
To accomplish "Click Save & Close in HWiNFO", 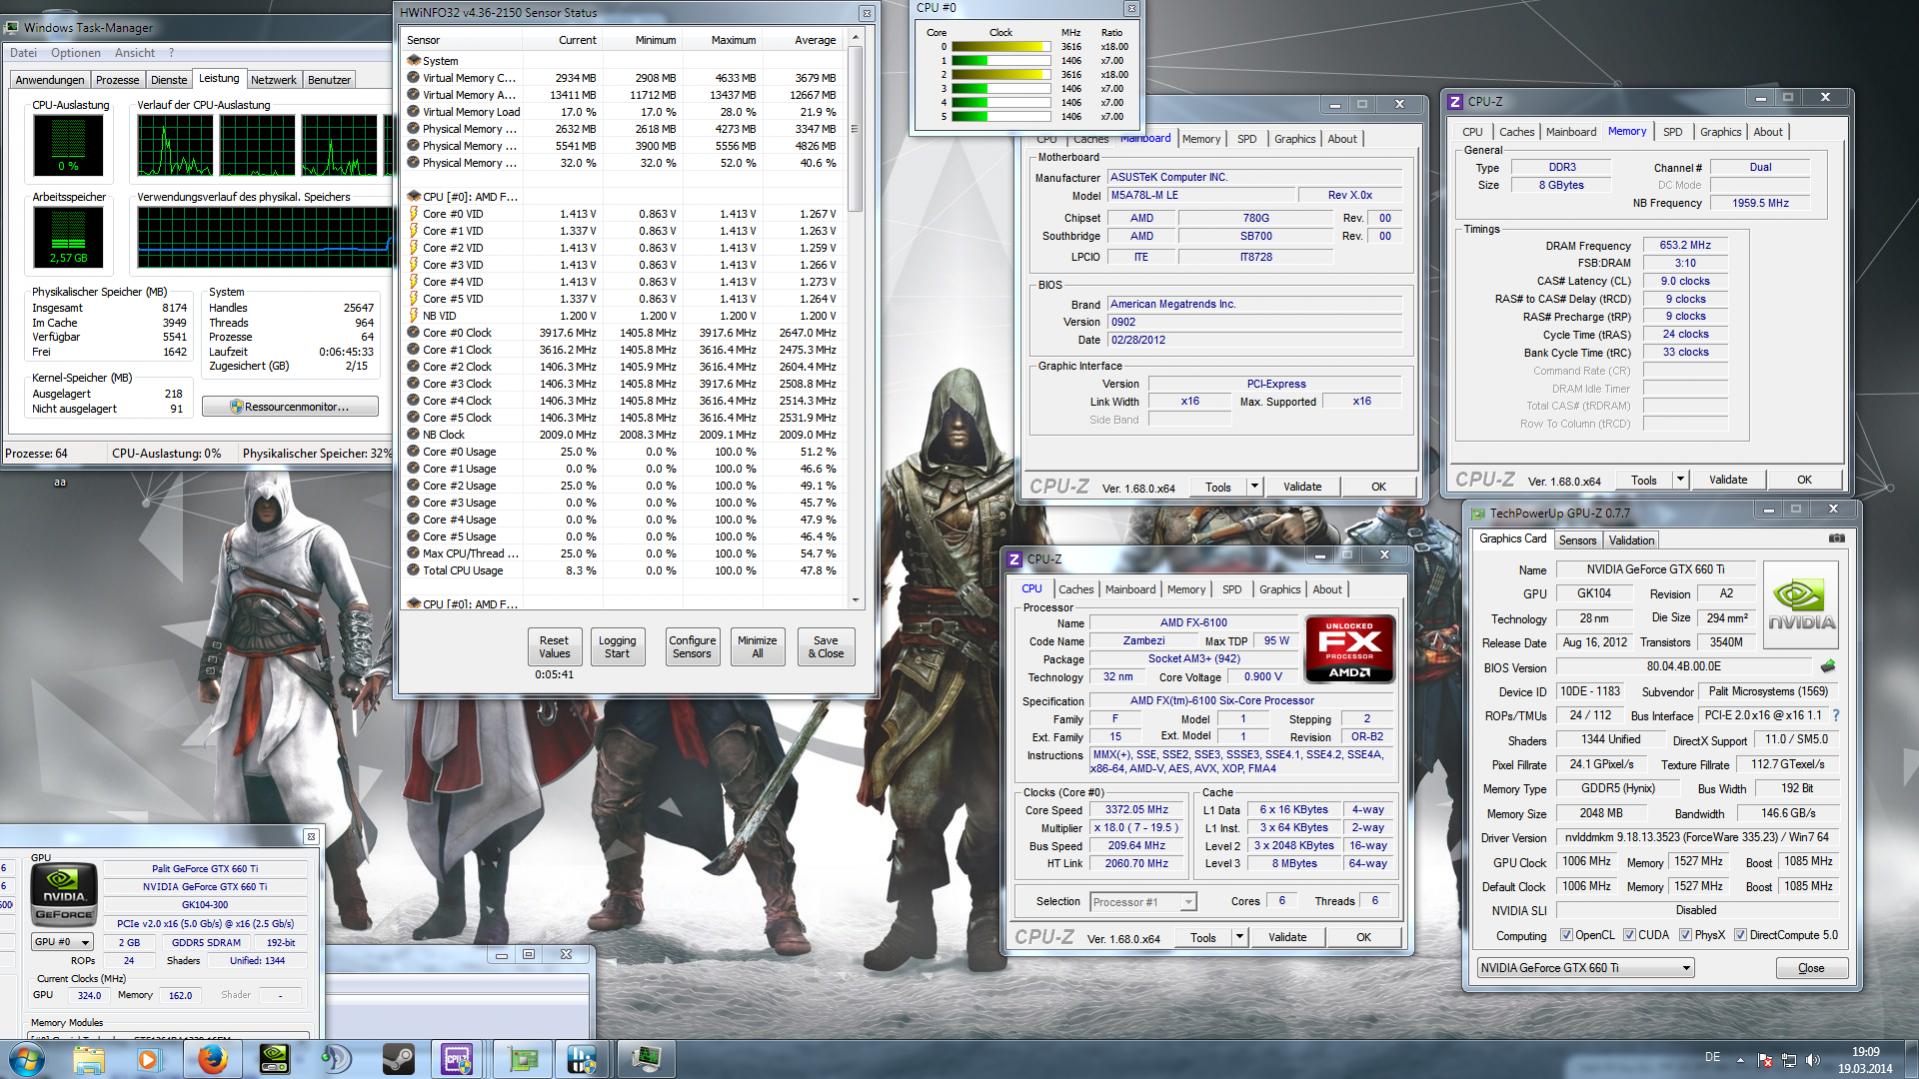I will click(x=826, y=647).
